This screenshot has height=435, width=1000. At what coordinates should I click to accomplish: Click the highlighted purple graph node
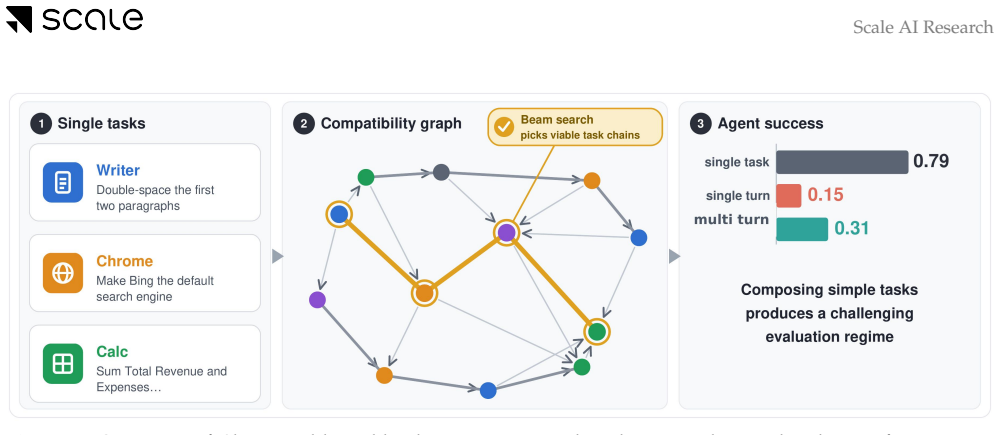[x=506, y=233]
